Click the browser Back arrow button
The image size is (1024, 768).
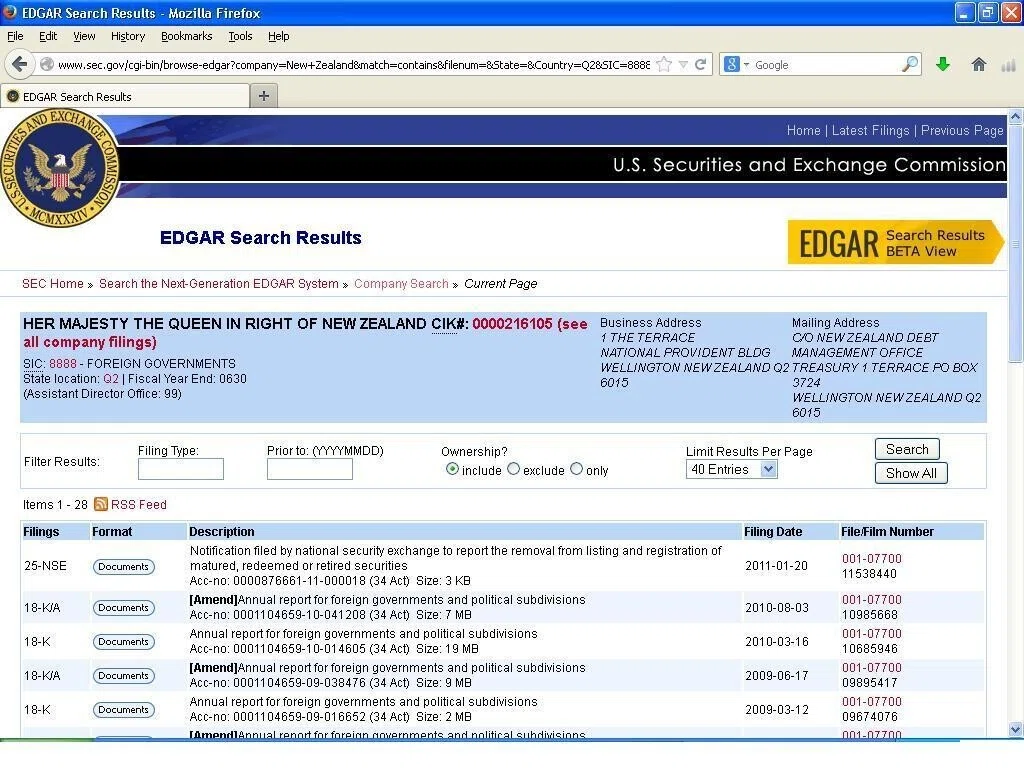tap(20, 64)
